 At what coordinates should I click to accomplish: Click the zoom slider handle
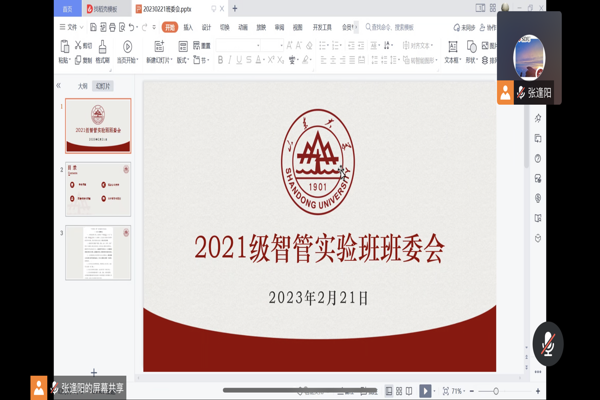coord(496,391)
